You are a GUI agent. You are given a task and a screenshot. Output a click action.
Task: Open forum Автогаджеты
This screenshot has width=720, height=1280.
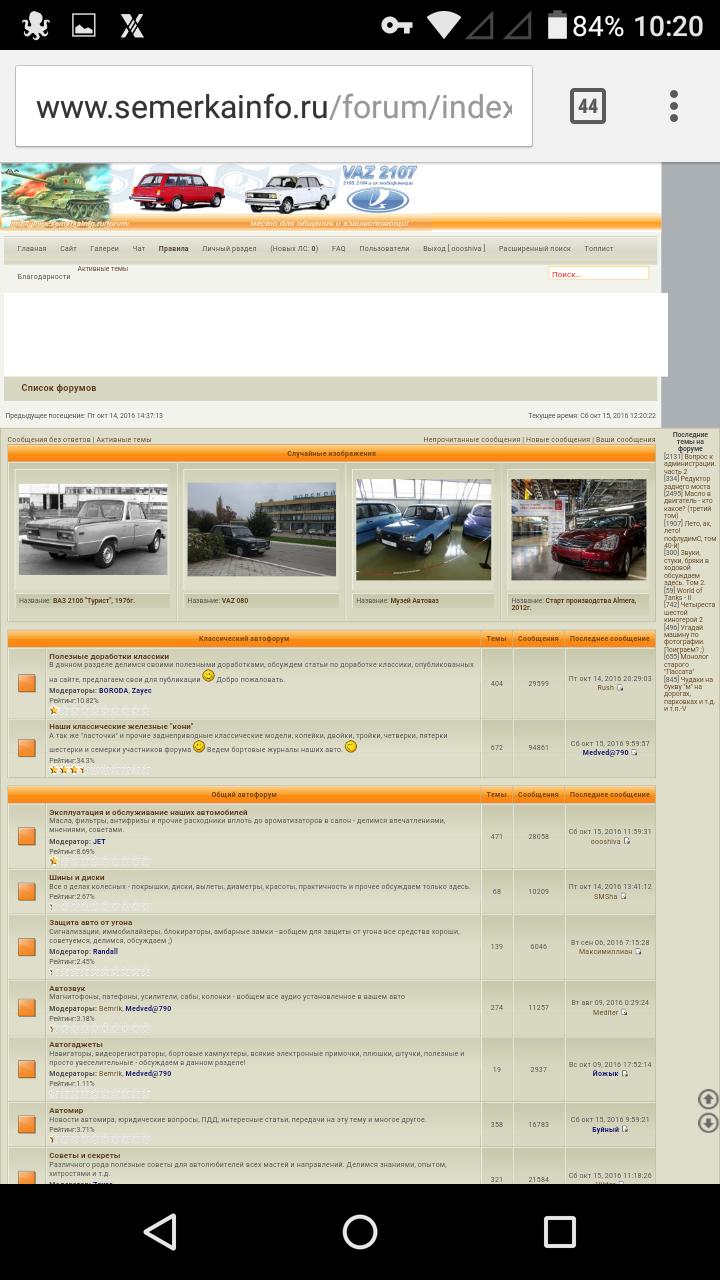coord(76,1044)
